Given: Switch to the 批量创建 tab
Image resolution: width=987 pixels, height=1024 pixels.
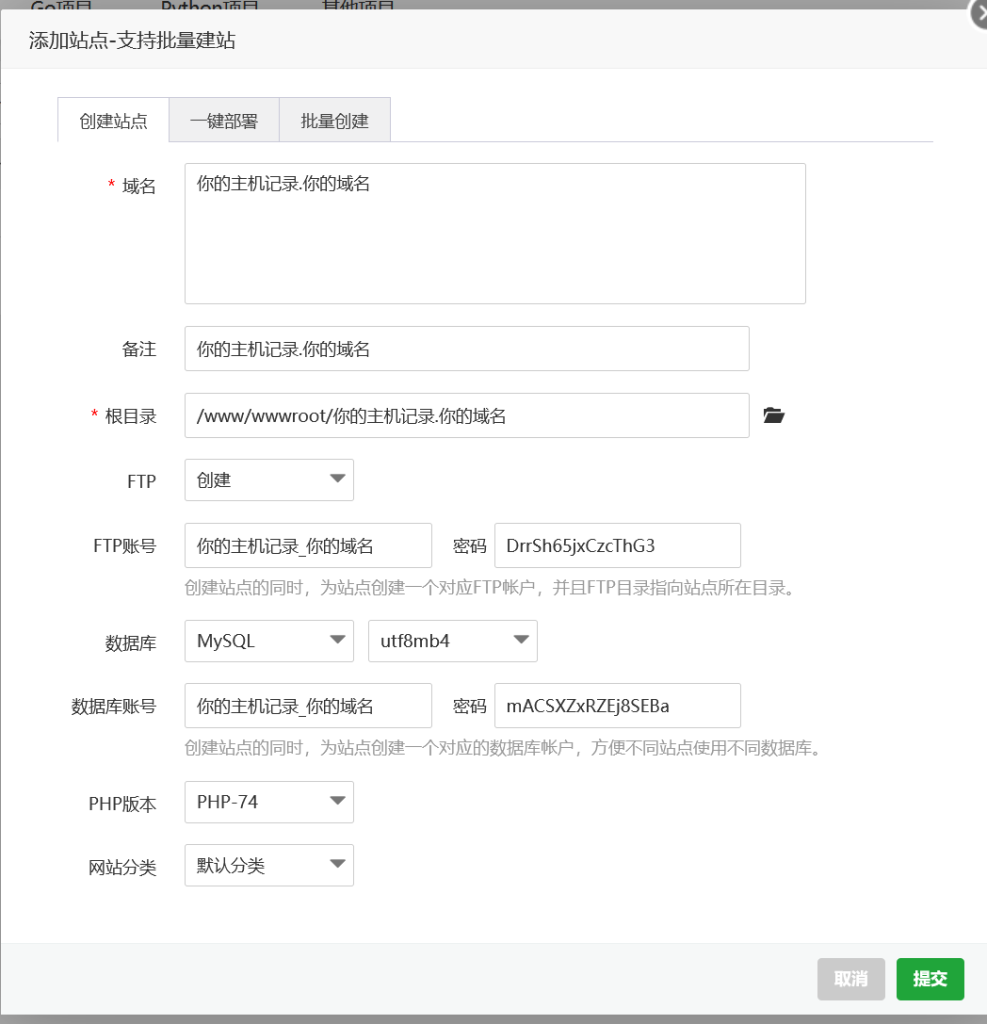Looking at the screenshot, I should (335, 121).
